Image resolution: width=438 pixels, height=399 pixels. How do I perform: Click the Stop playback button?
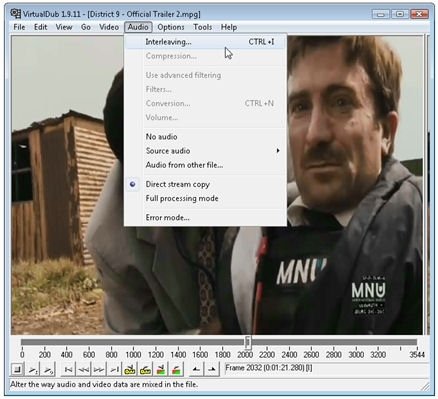[17, 370]
